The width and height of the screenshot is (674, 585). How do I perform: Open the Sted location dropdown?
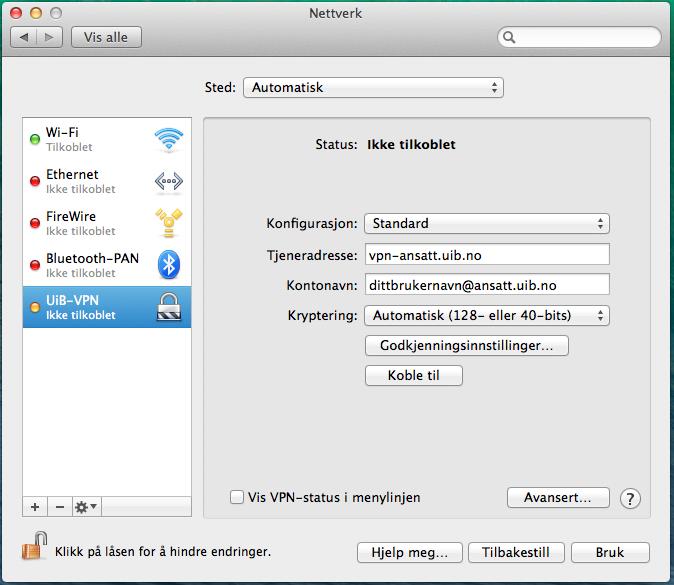(373, 88)
